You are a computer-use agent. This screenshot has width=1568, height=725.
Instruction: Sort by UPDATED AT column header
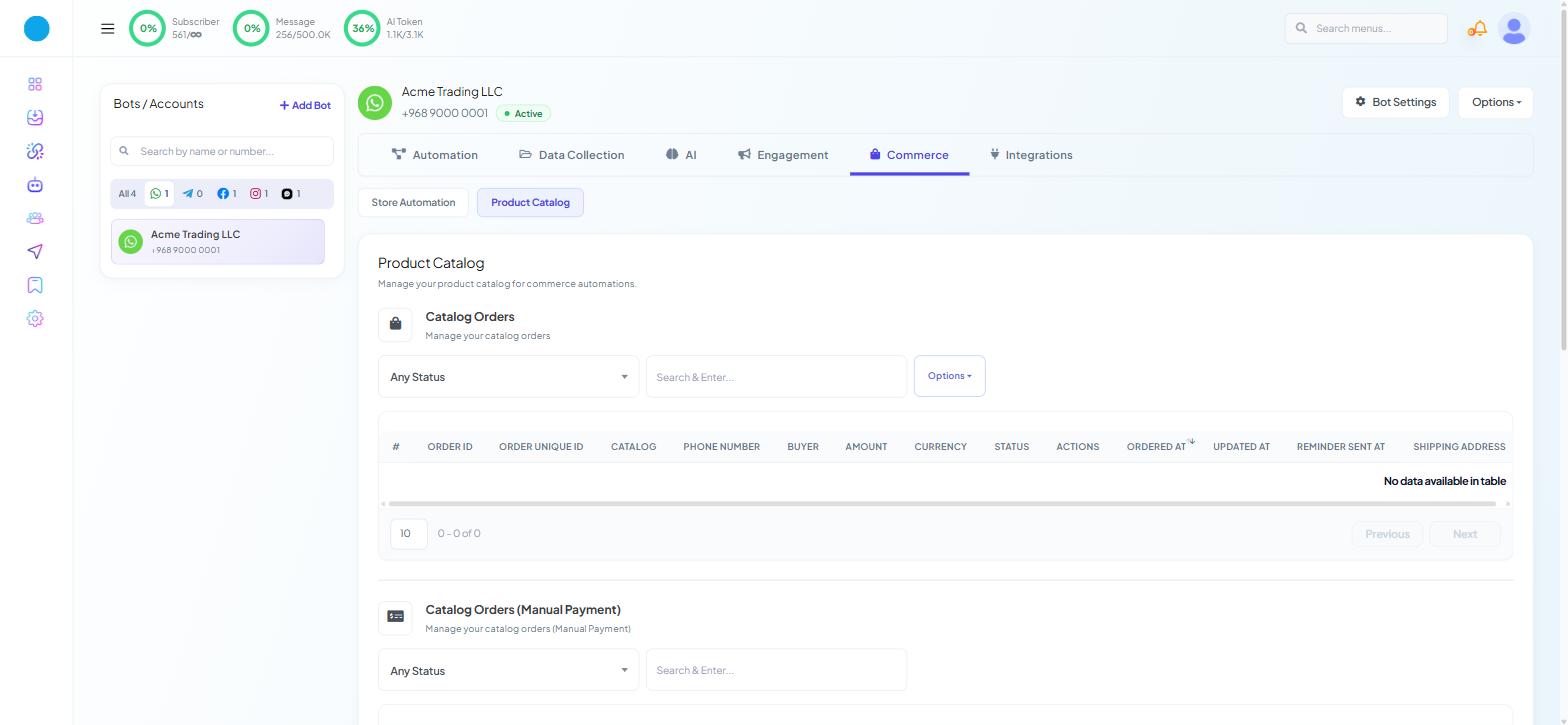[x=1241, y=447]
